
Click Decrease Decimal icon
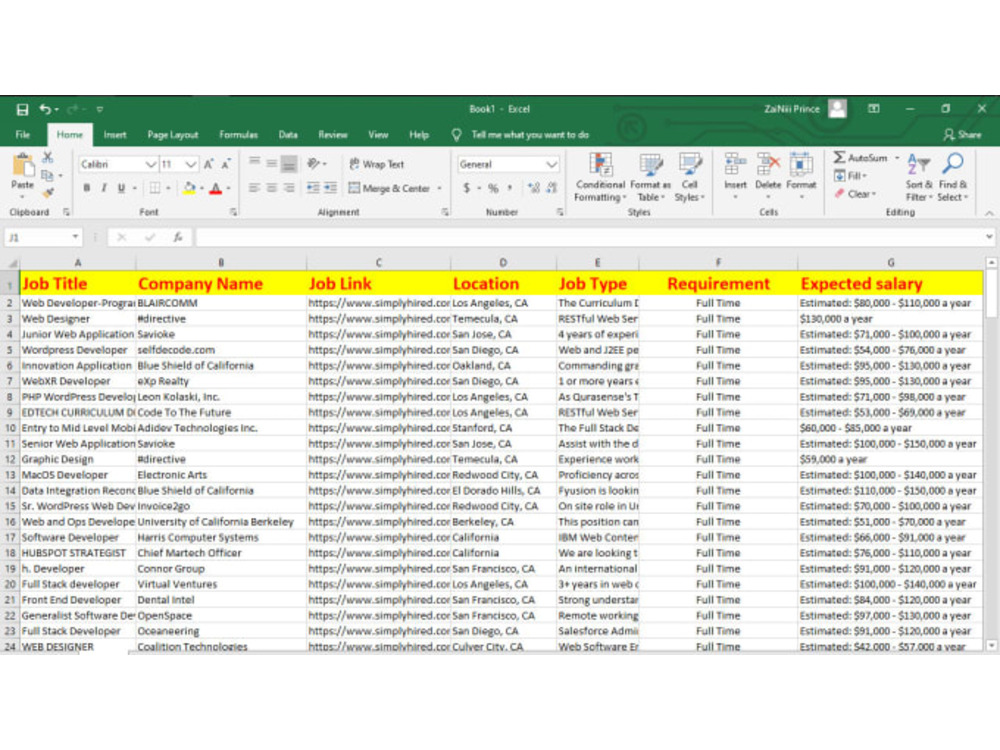552,188
